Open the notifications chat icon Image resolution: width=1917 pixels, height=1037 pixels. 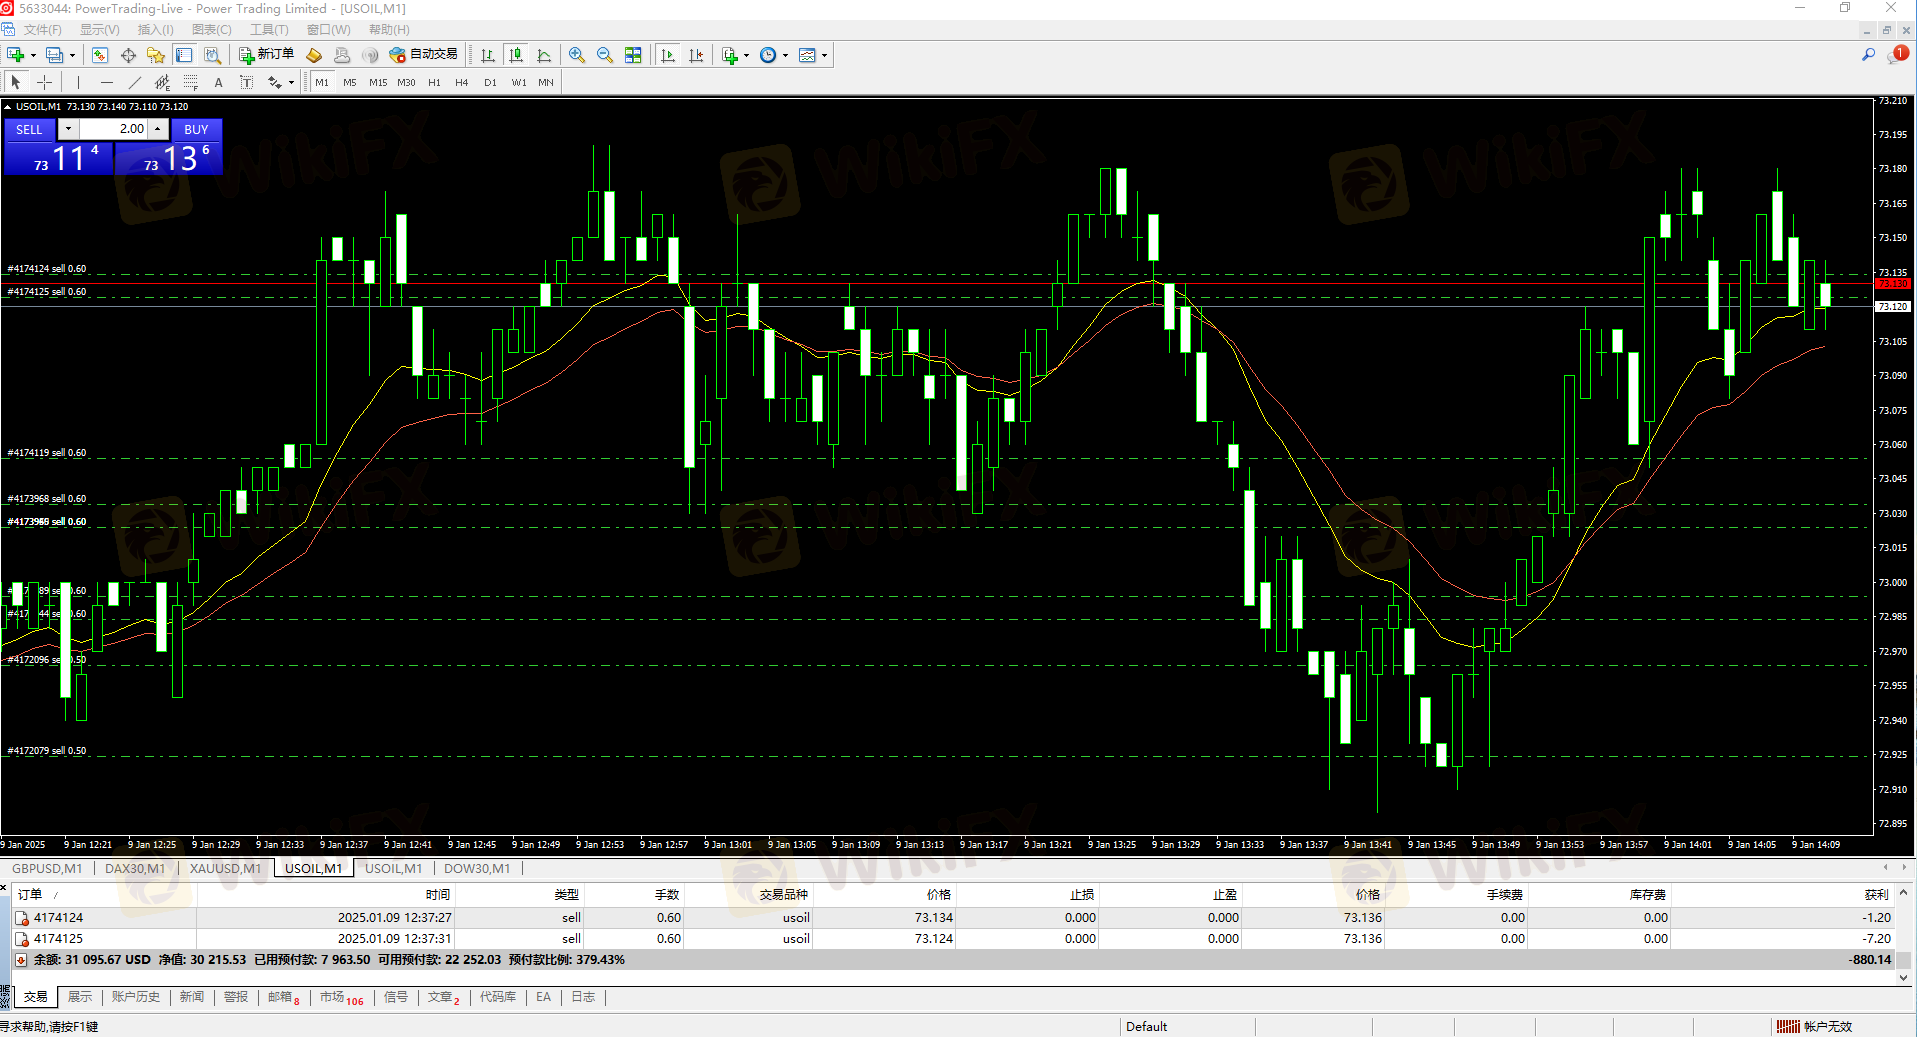click(1897, 55)
